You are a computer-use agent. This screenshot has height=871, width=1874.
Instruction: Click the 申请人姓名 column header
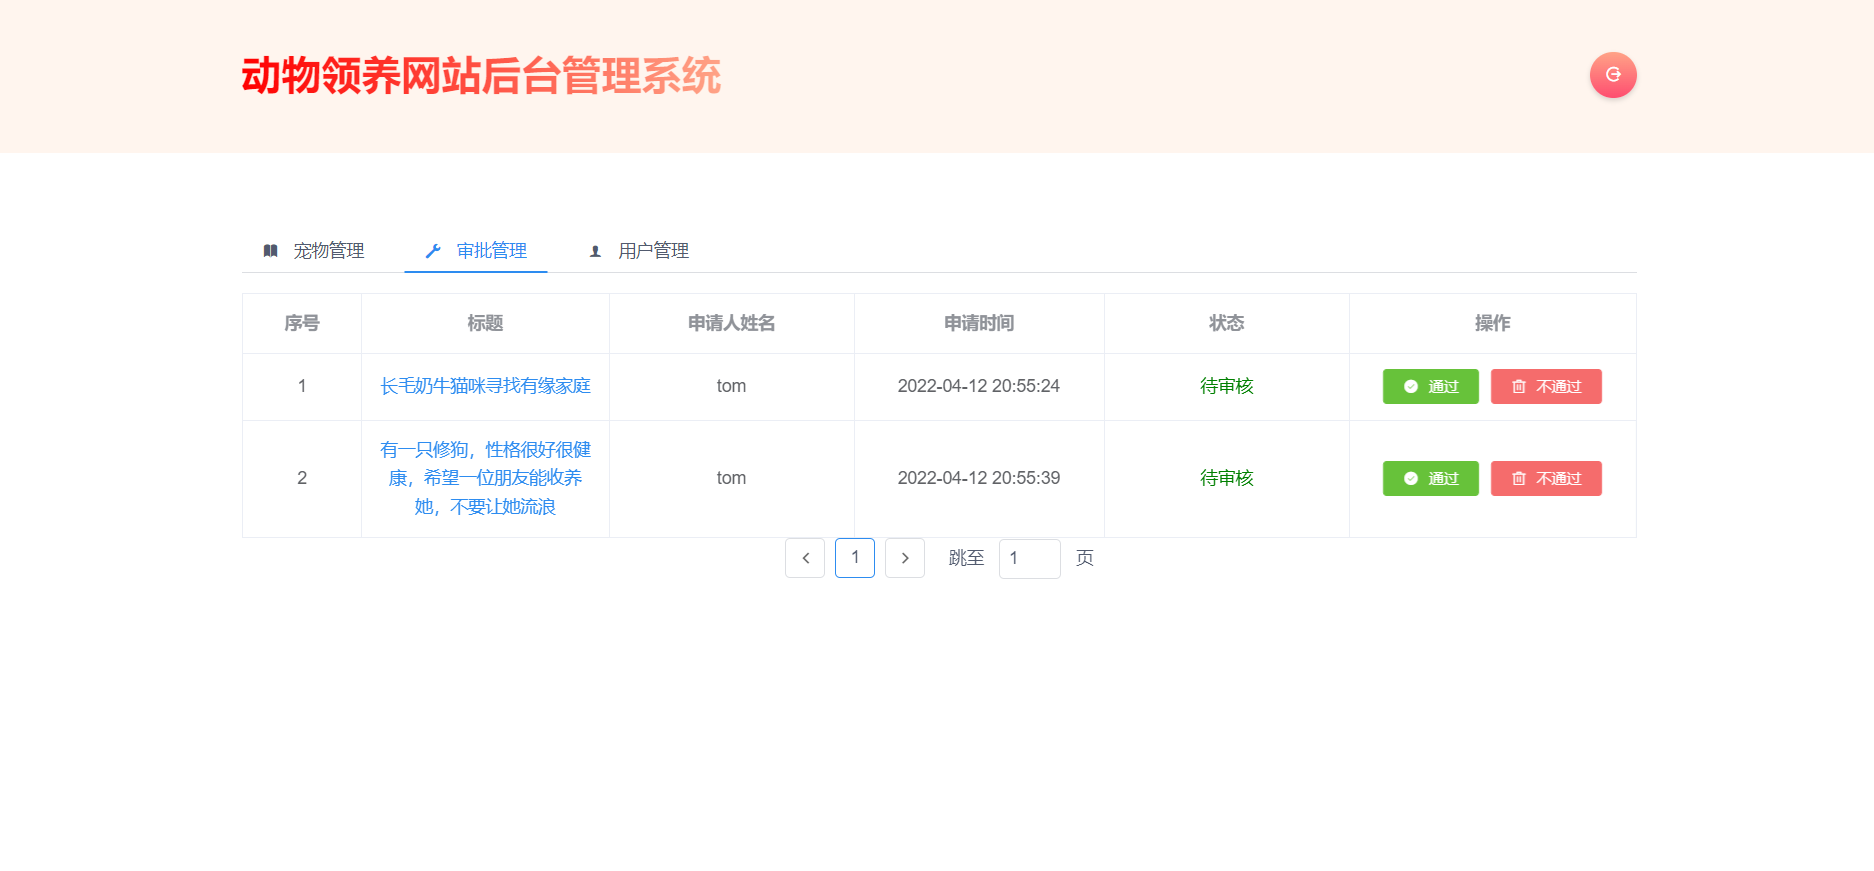click(x=732, y=323)
